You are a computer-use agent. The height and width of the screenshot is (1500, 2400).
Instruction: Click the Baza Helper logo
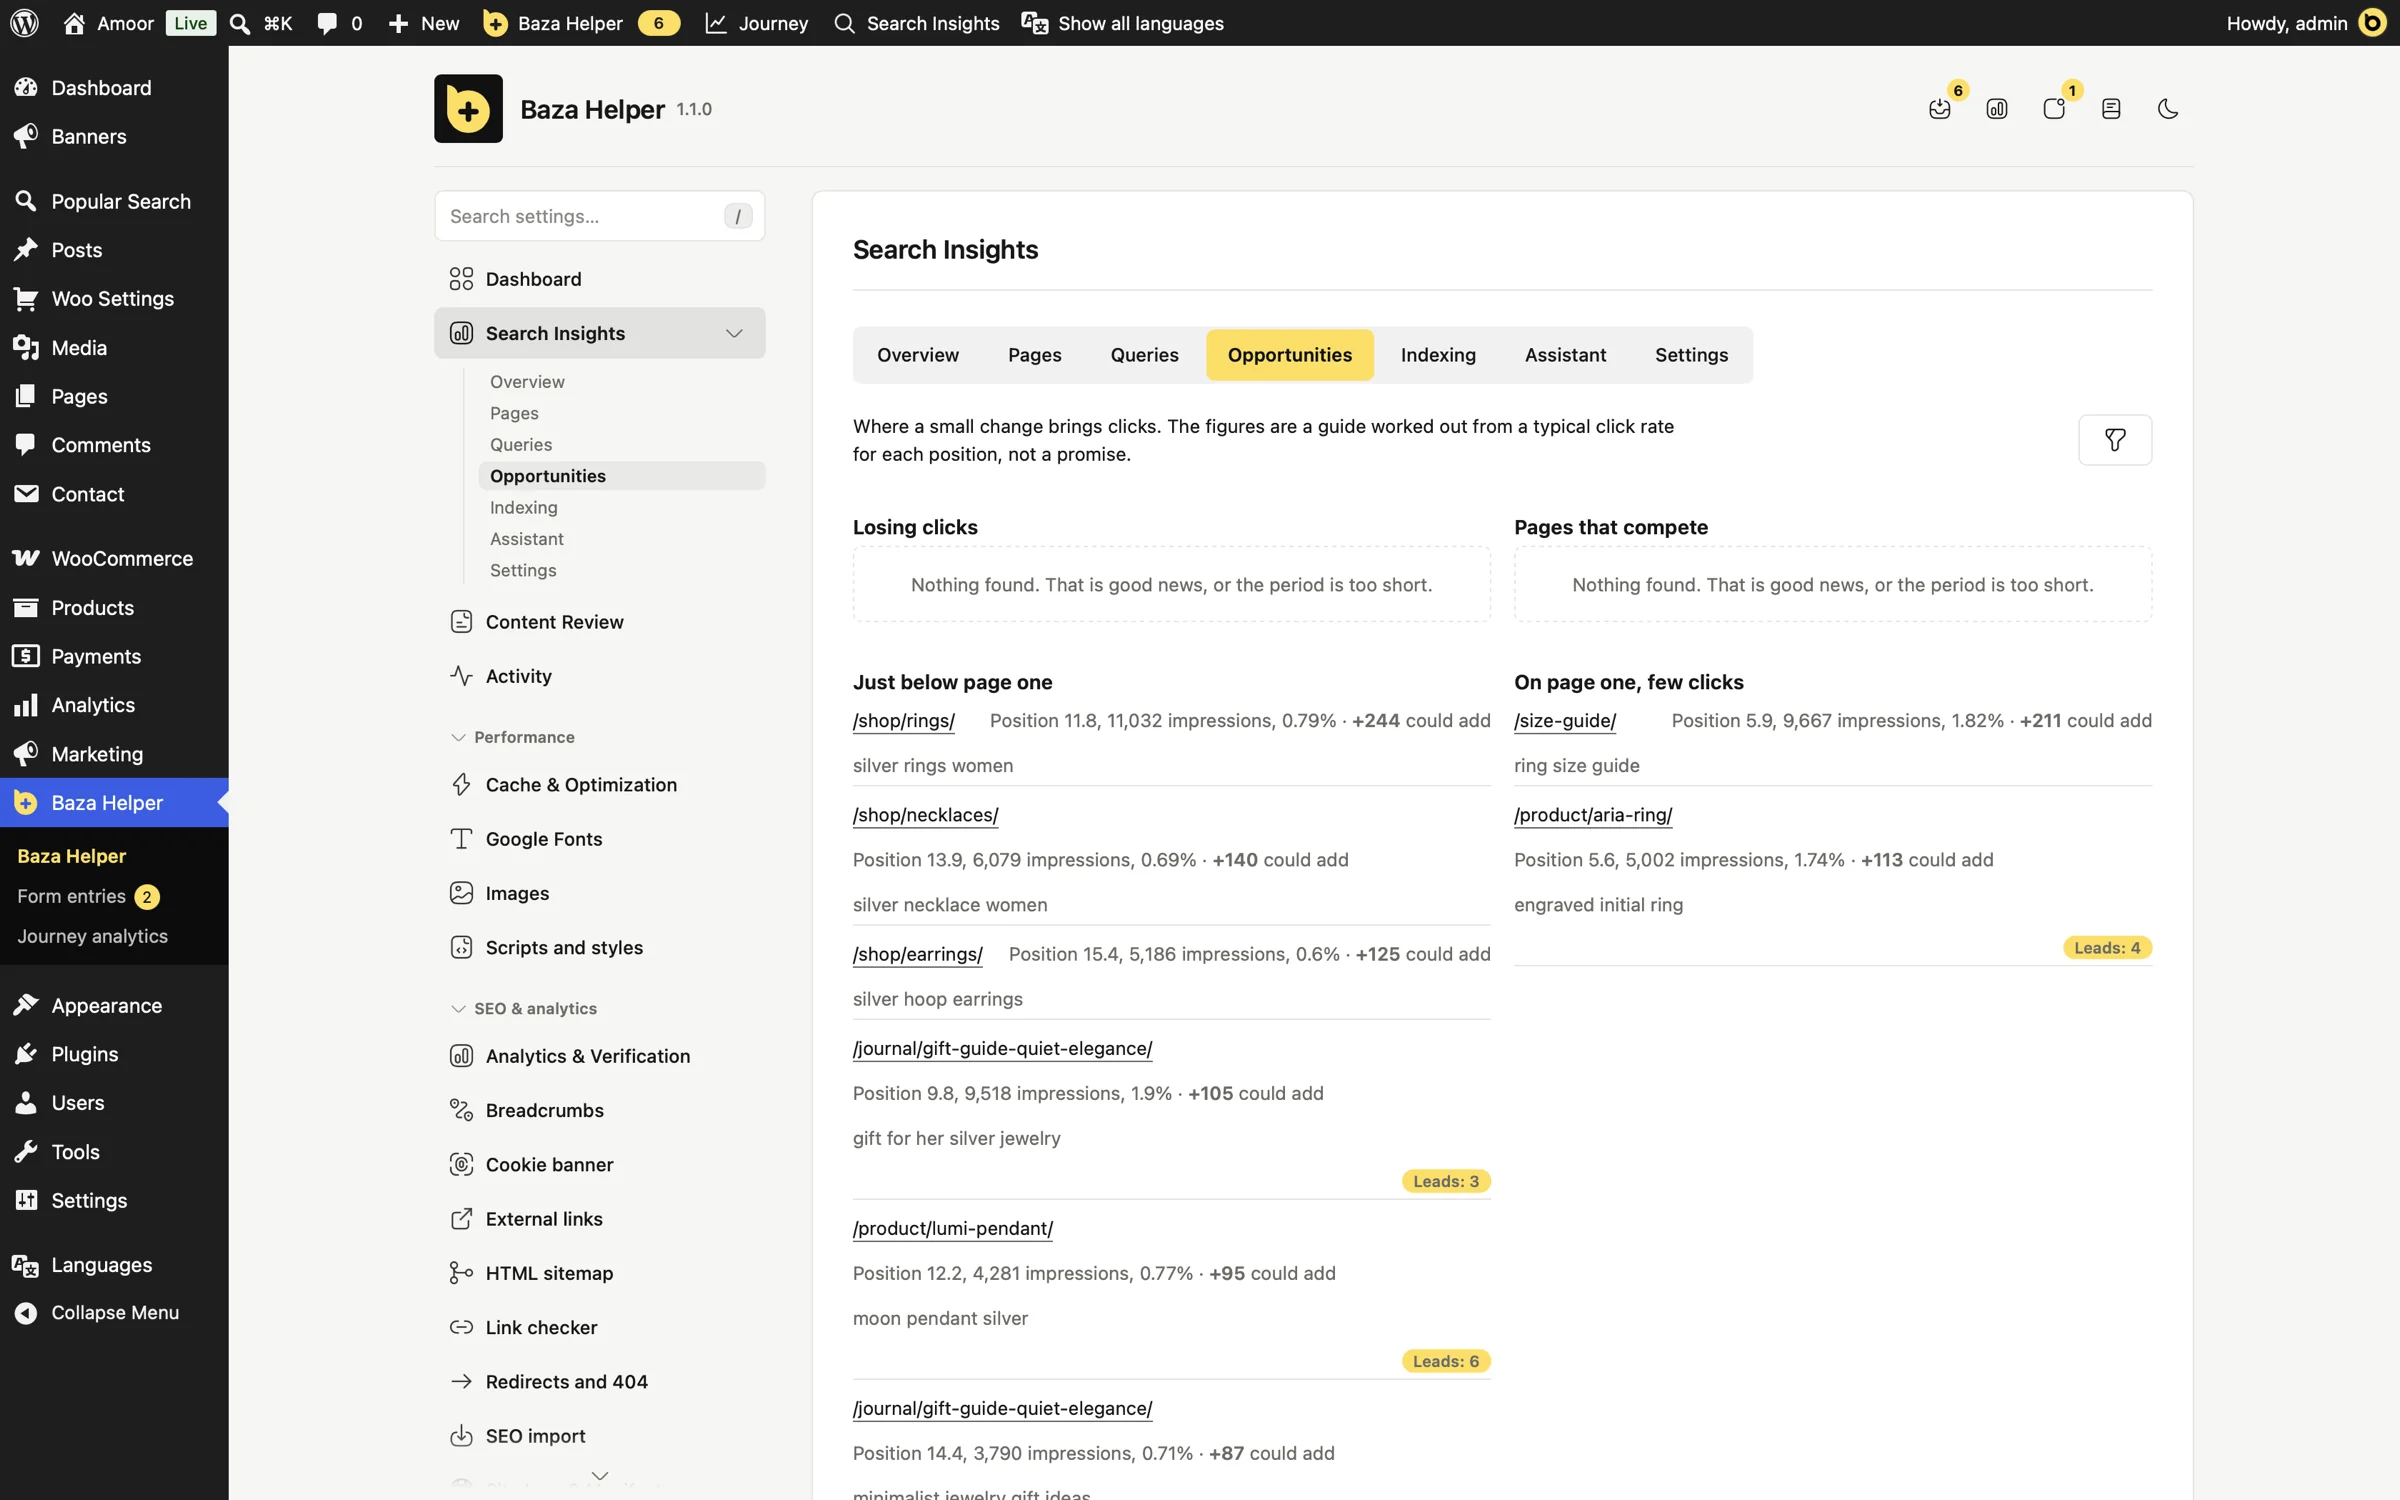coord(468,109)
